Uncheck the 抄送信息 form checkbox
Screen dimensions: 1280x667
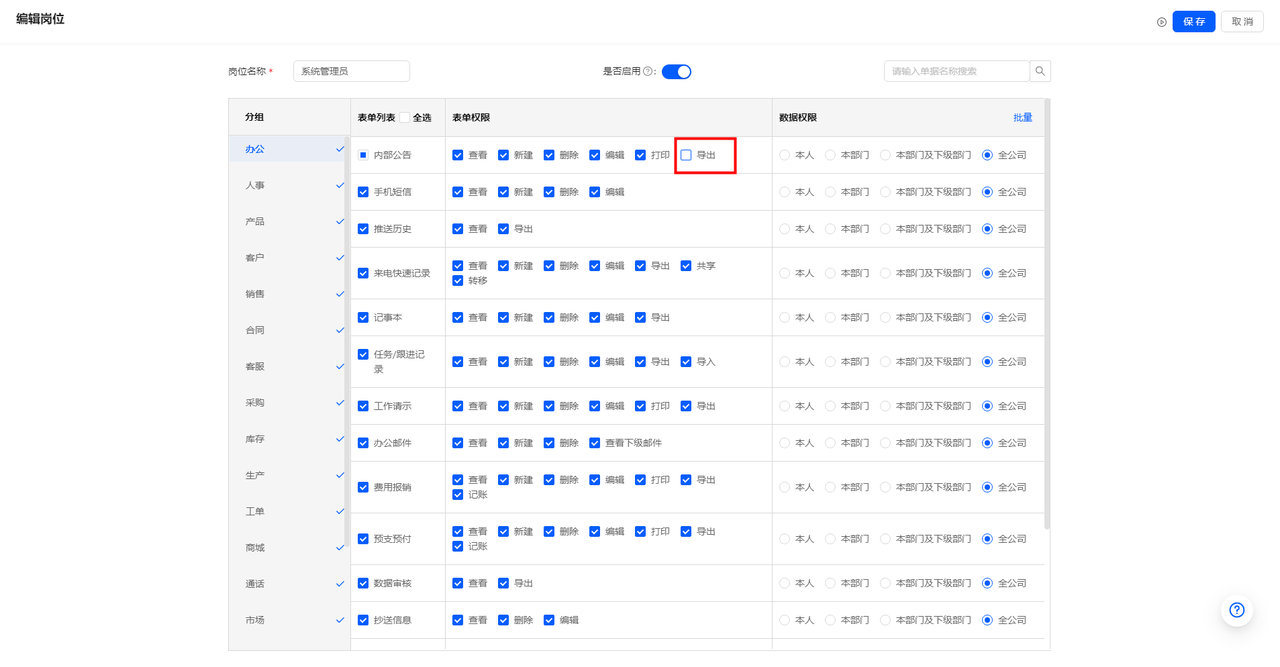click(x=363, y=620)
